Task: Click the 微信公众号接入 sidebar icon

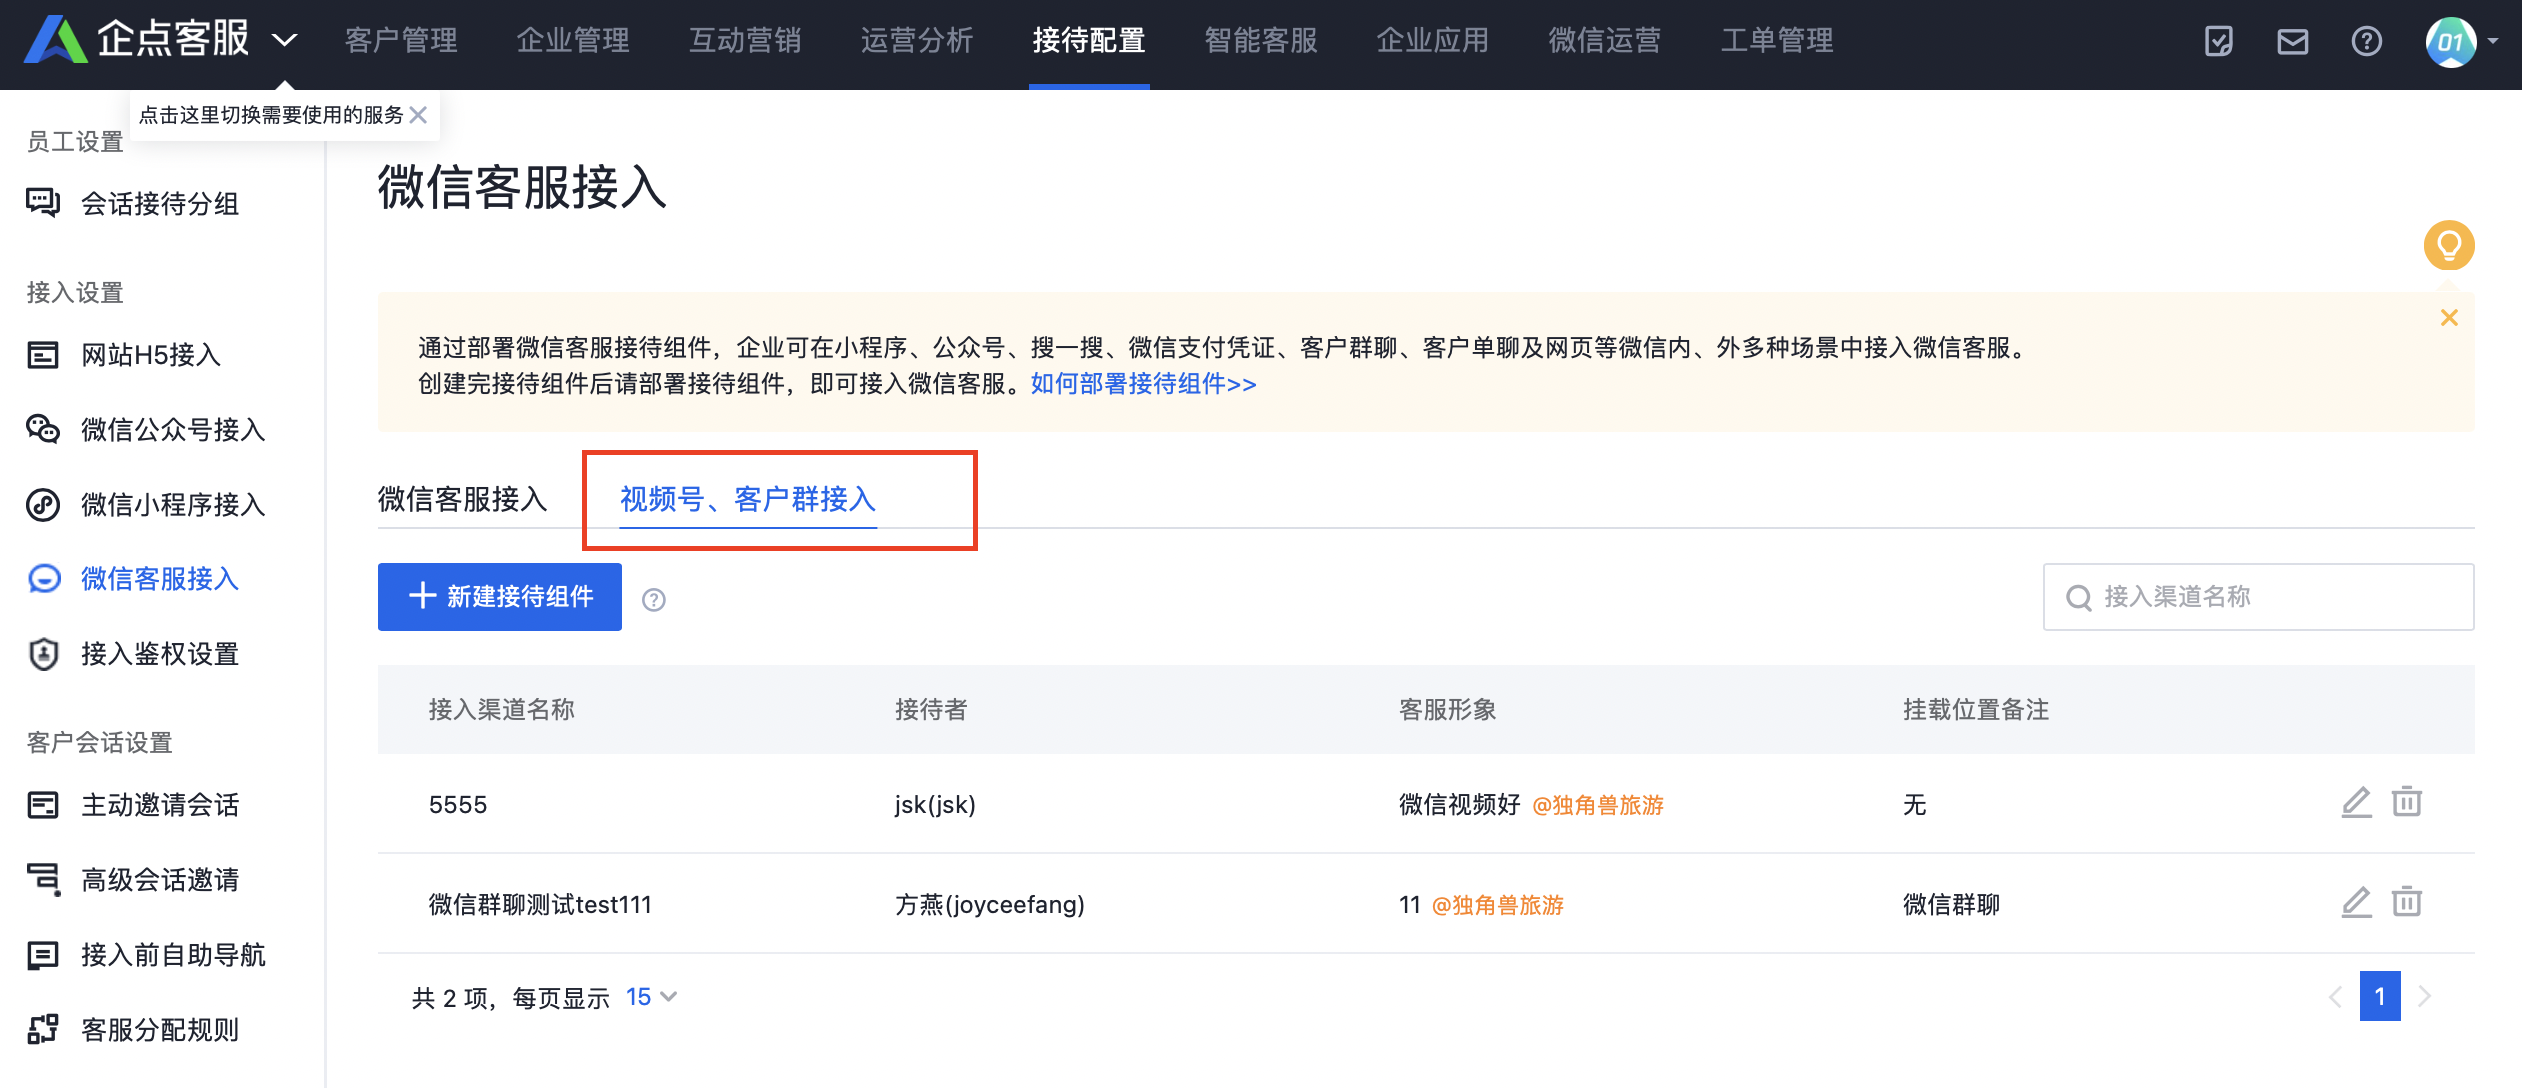Action: 43,430
